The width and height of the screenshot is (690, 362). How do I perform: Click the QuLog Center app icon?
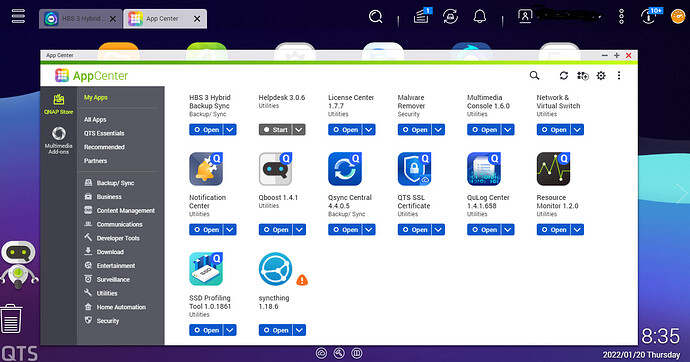[484, 169]
